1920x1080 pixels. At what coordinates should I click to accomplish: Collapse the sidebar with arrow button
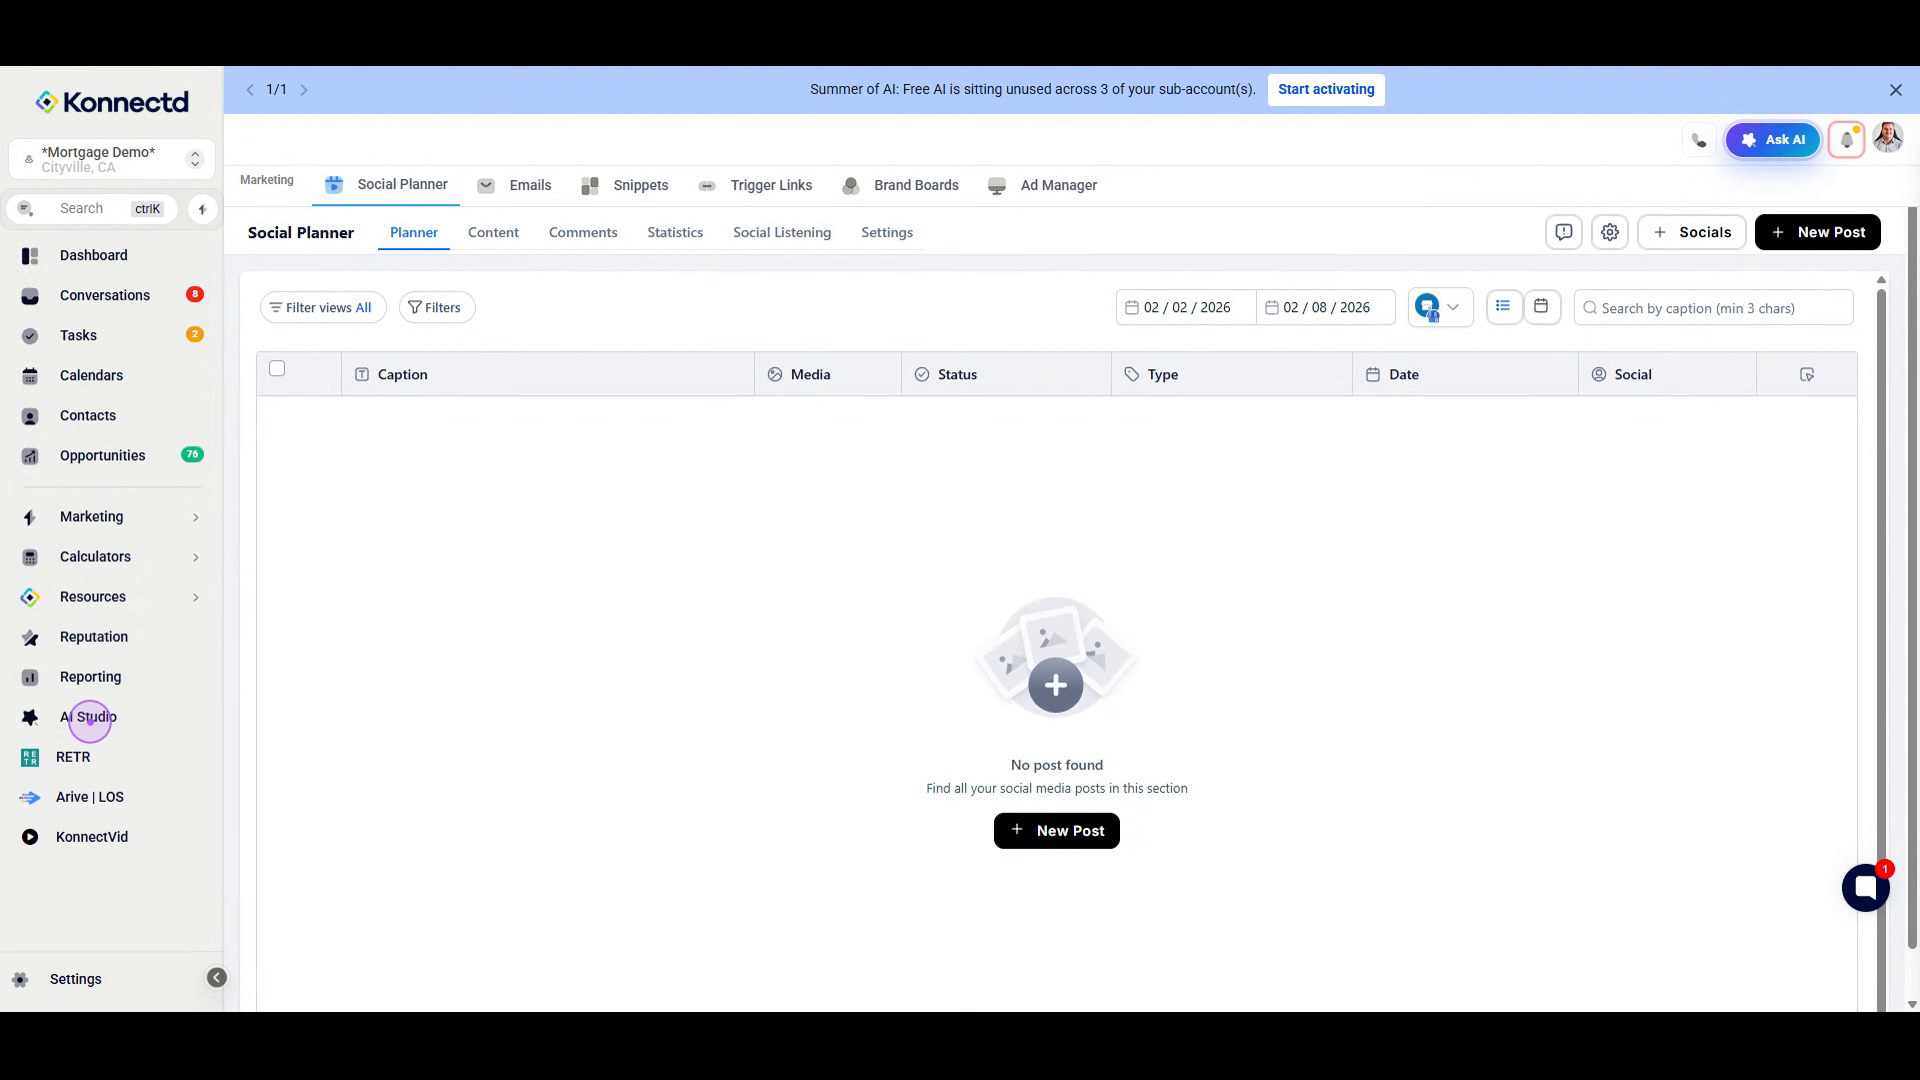pos(217,978)
